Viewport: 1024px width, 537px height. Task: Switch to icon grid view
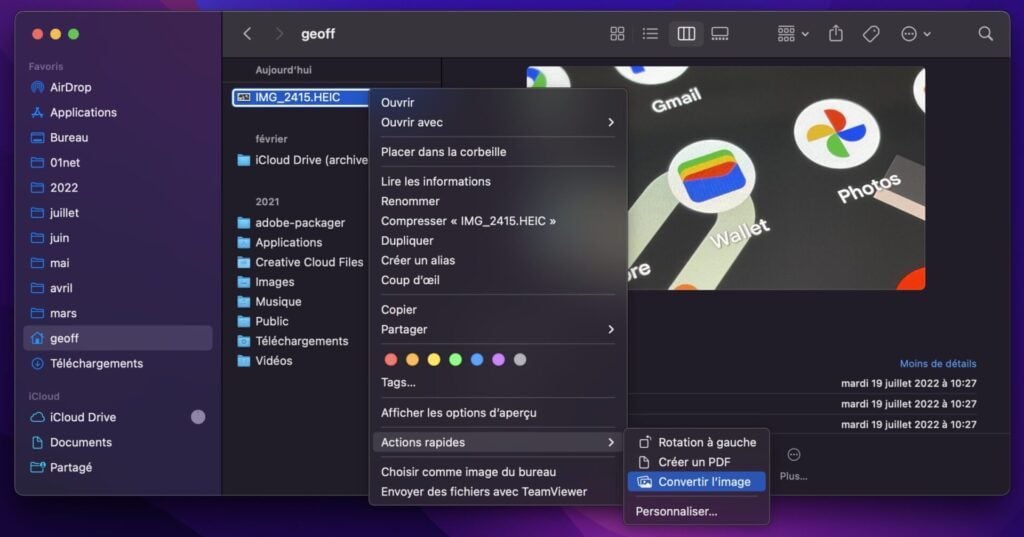click(x=617, y=34)
